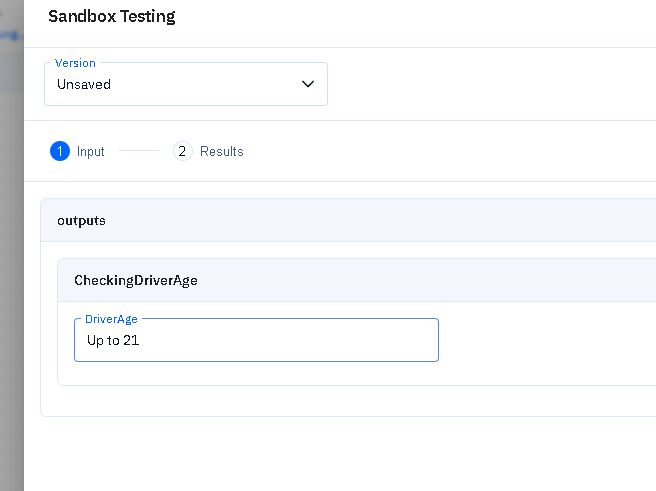Click the blurred blue link behind the overlay
This screenshot has width=656, height=491.
(10, 34)
